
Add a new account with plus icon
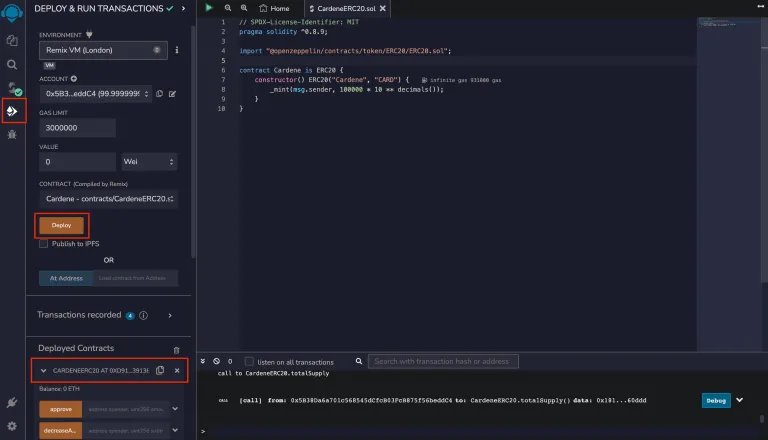pos(73,78)
